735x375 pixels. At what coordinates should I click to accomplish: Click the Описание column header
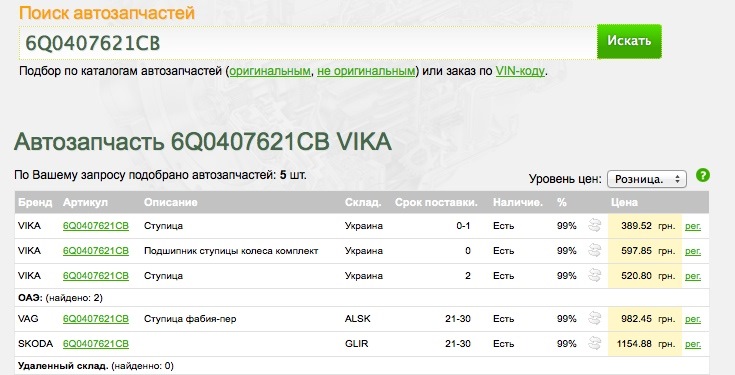171,202
